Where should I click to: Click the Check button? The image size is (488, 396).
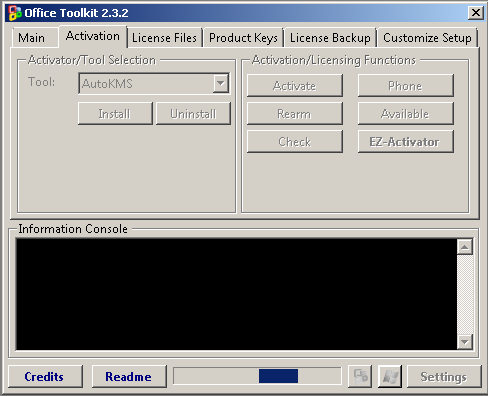(x=295, y=142)
